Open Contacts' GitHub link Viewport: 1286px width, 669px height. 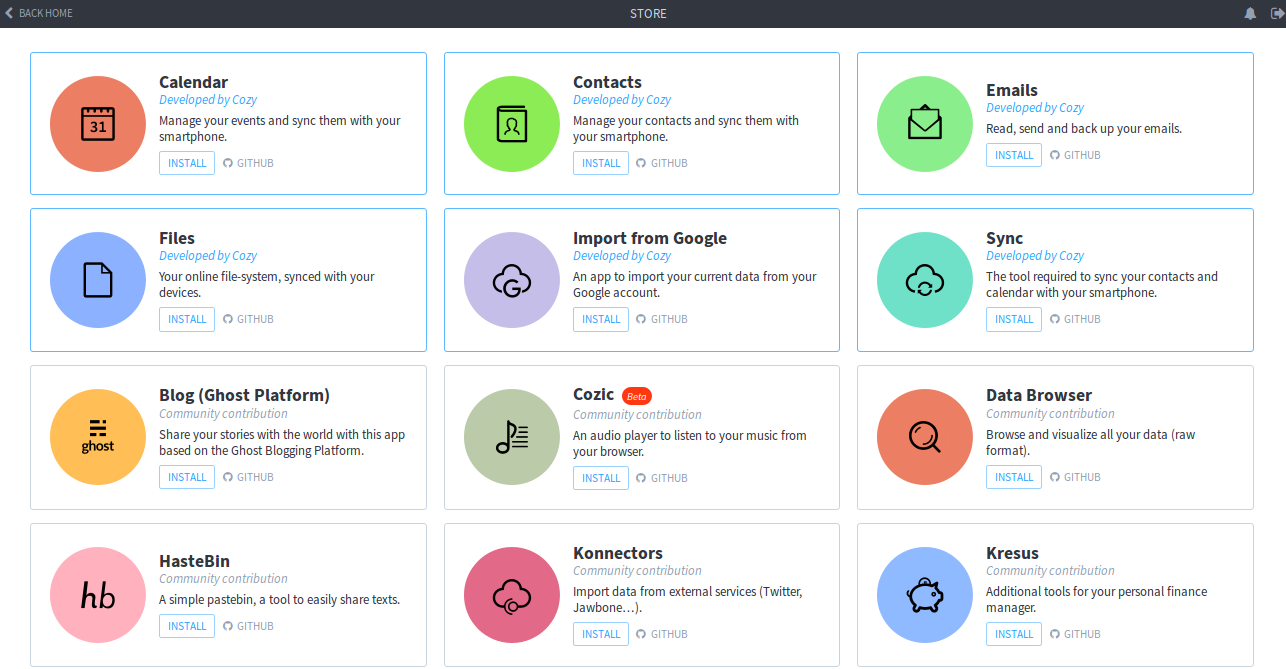662,163
